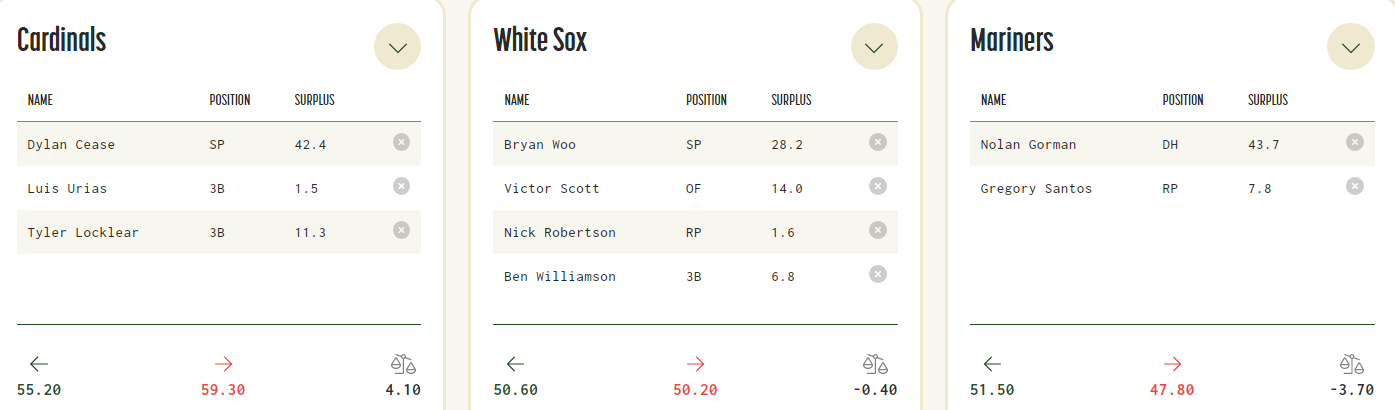Remove Gregory Santos from the trade
The image size is (1395, 410).
point(1354,186)
